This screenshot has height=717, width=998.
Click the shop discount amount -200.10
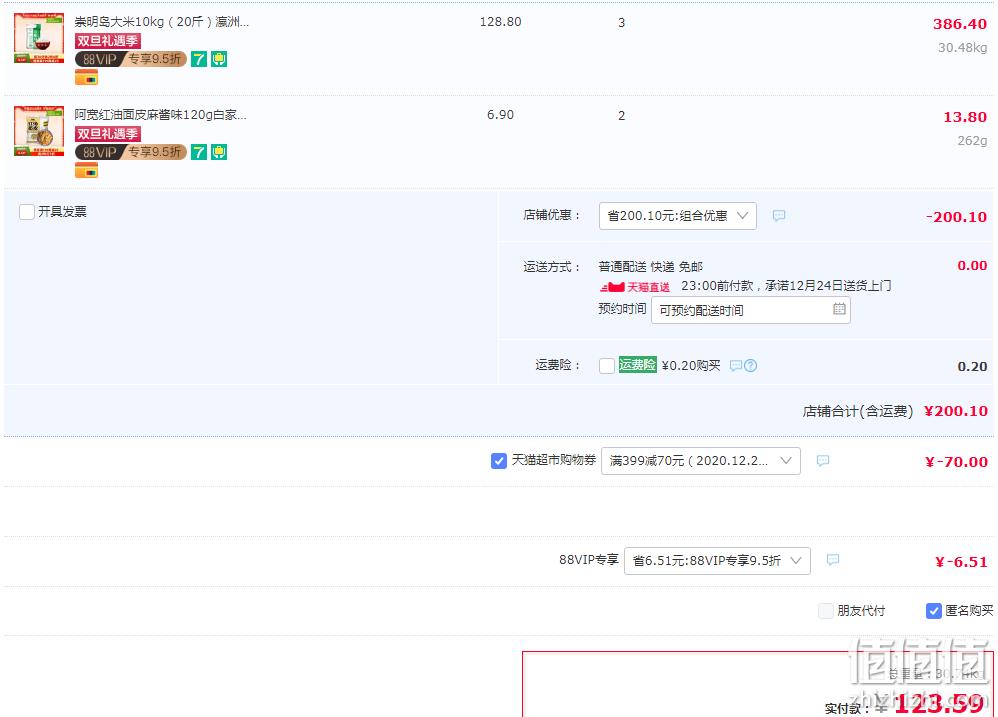point(956,217)
